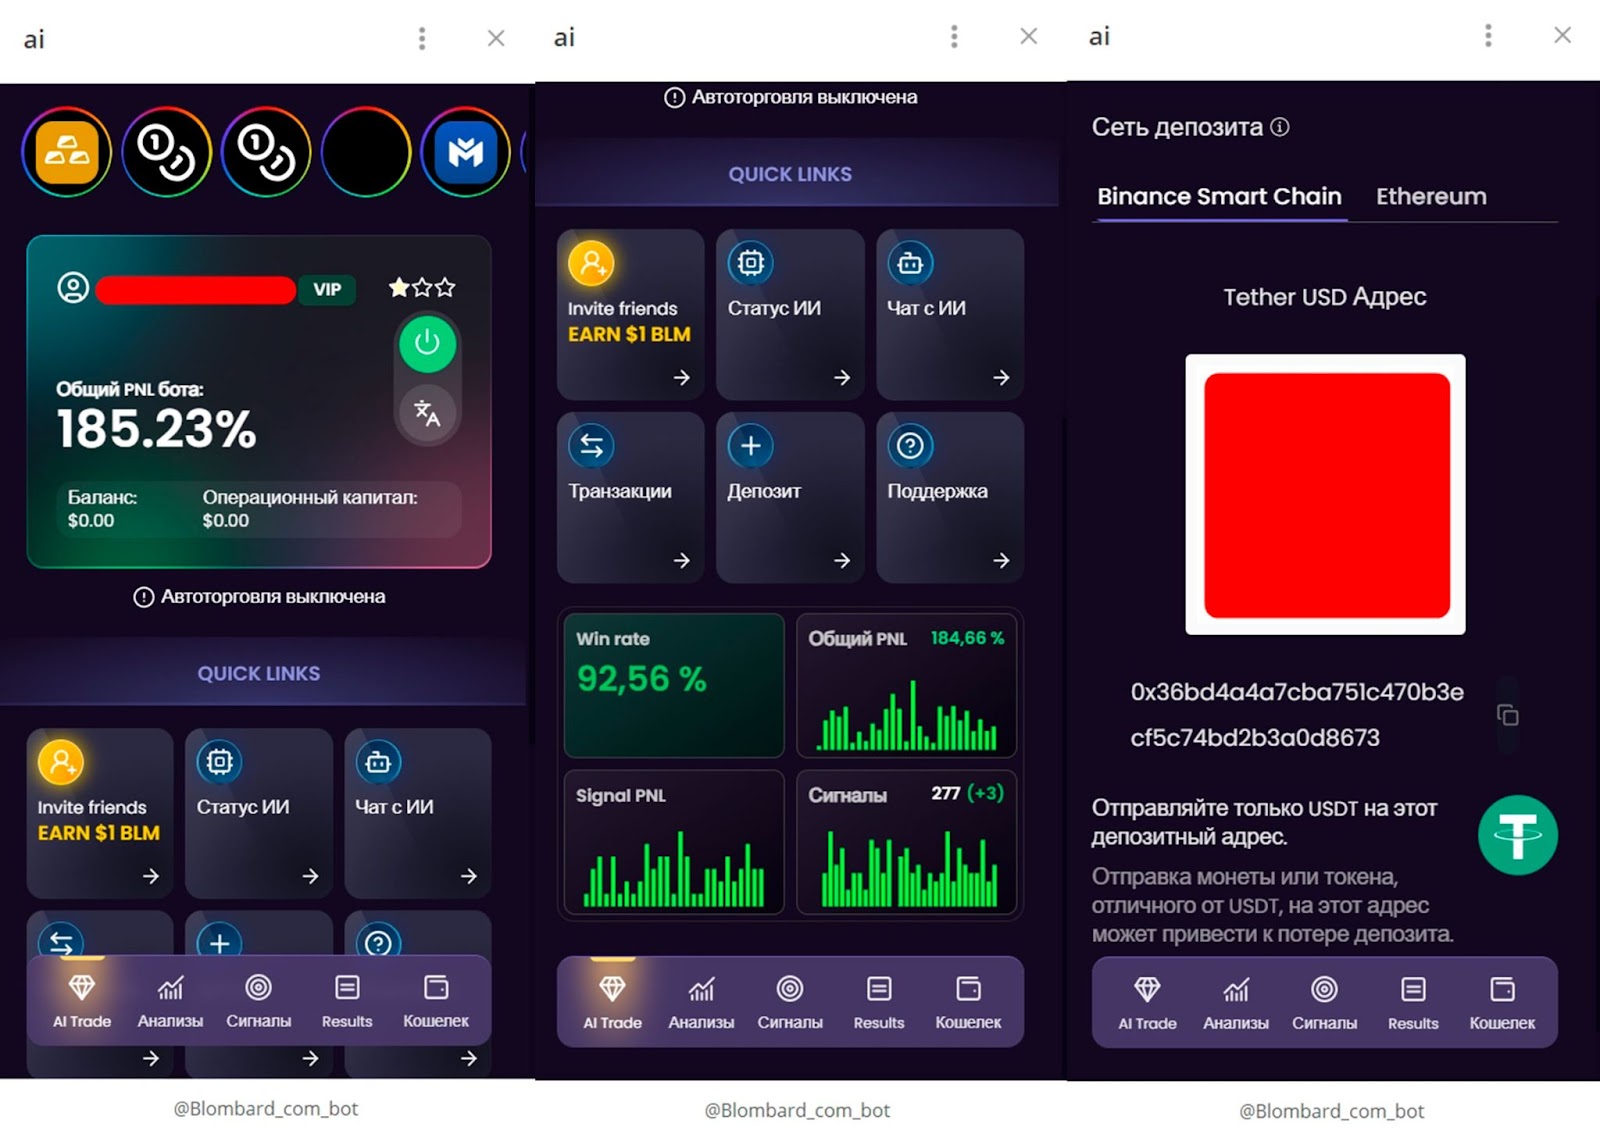Viewport: 1600px width, 1134px height.
Task: Select the Binance Smart Chain tab
Action: tap(1219, 196)
